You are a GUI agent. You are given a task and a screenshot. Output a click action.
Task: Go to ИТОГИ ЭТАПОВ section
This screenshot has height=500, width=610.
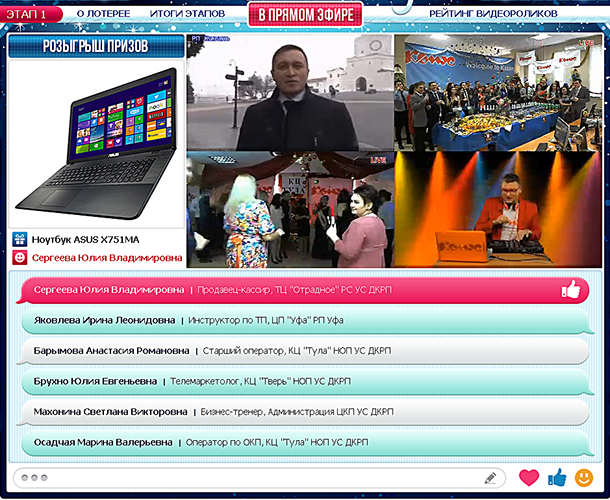coord(187,14)
